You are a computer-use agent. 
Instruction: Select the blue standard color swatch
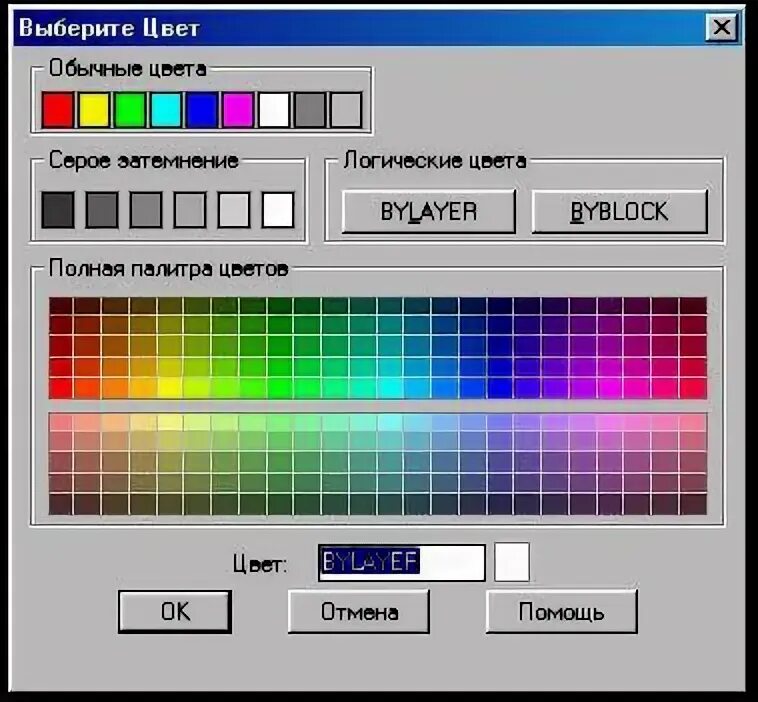tap(202, 110)
